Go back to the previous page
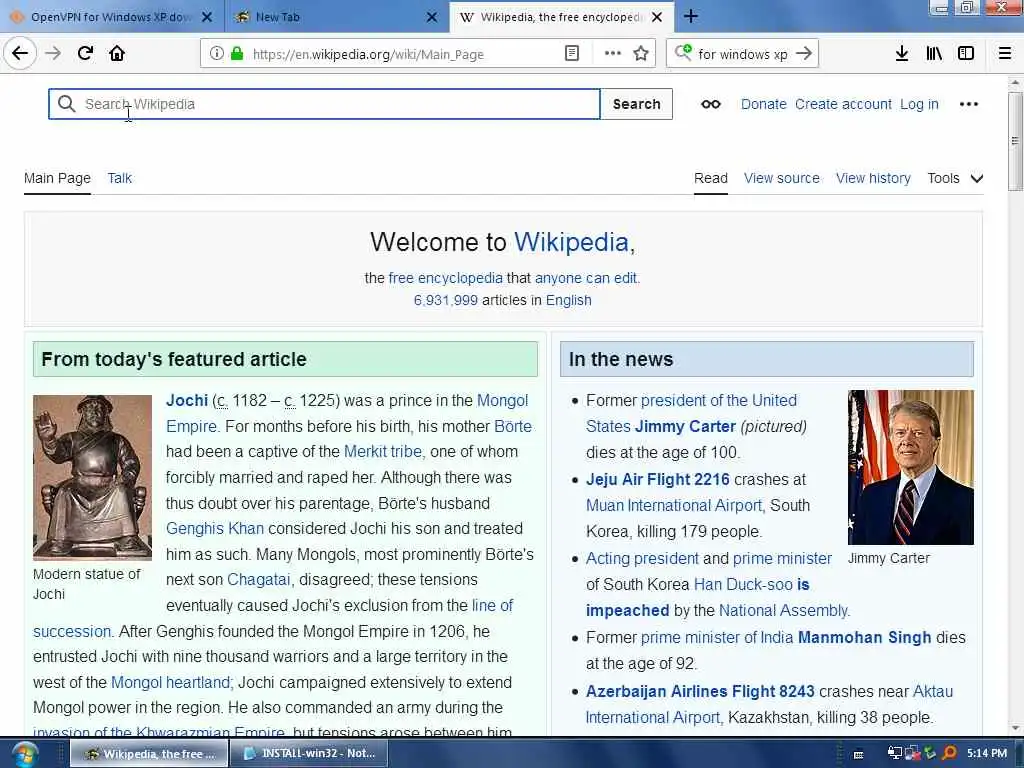Image resolution: width=1024 pixels, height=768 pixels. [x=20, y=53]
